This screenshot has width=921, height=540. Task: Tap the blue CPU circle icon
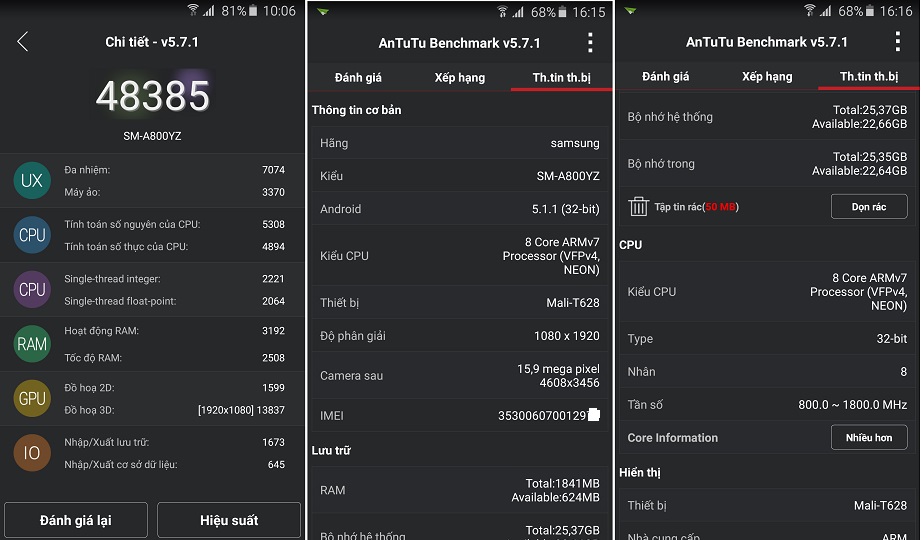32,235
